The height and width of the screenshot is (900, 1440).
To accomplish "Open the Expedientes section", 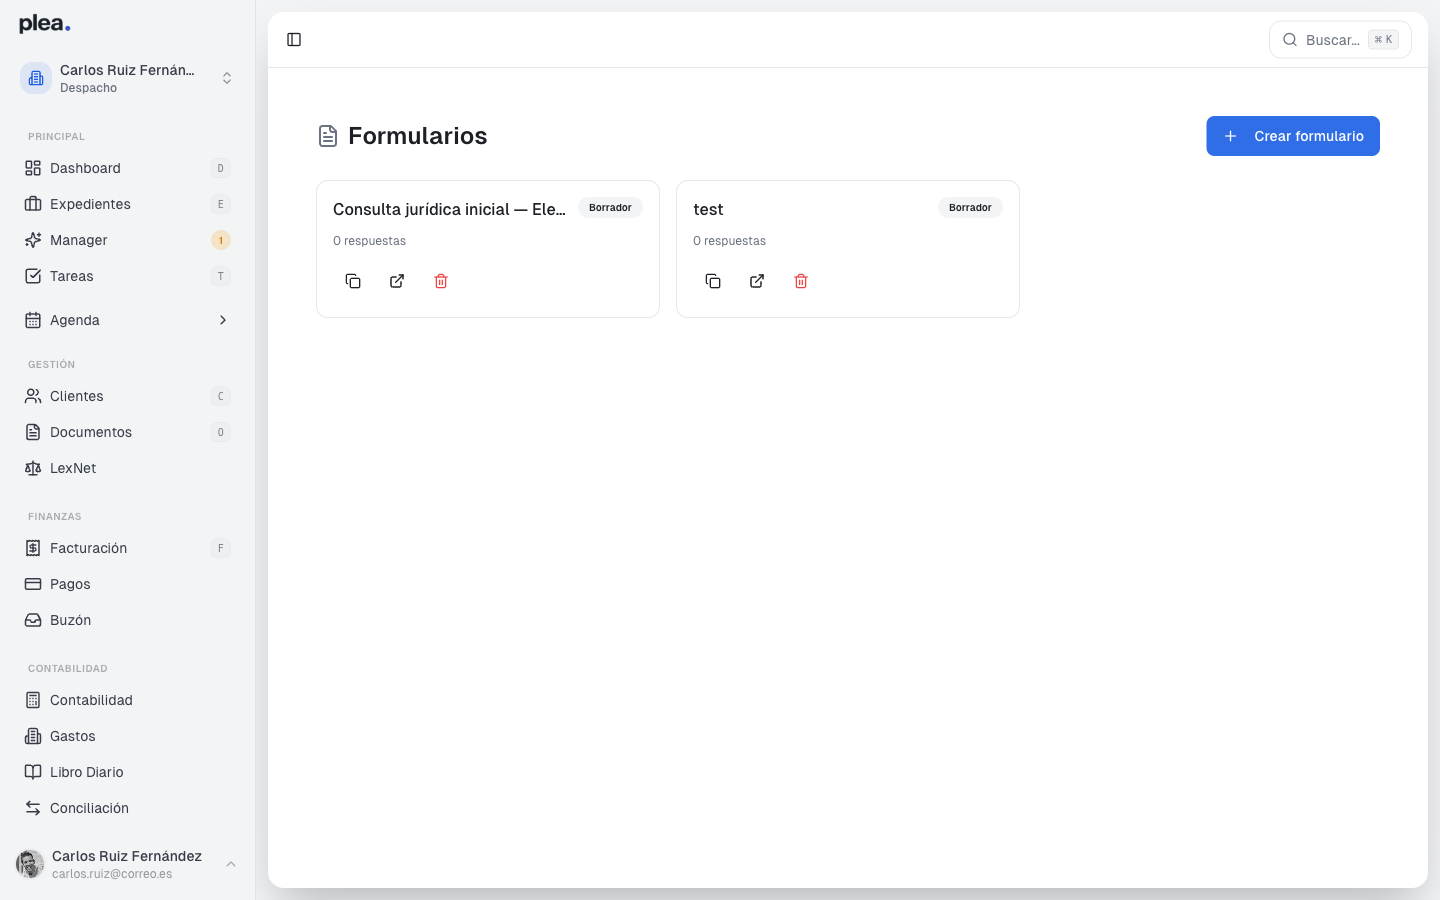I will click(128, 204).
